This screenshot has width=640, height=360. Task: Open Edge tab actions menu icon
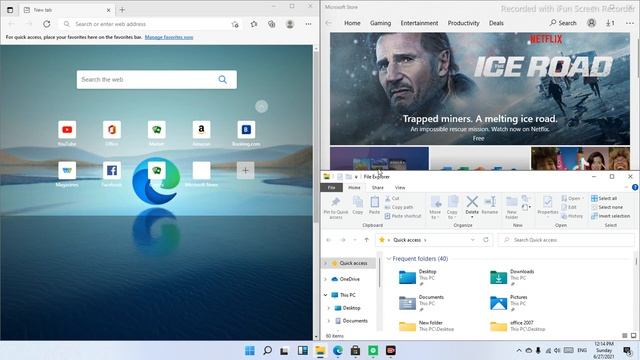[10, 9]
